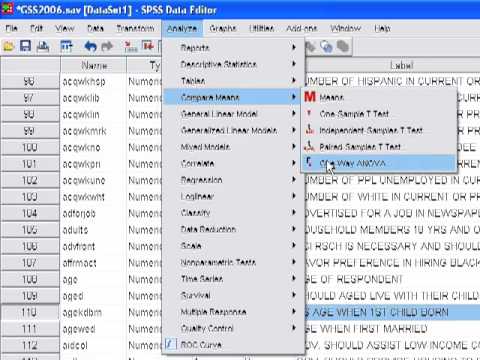Click label 'AGE OF RESPONDENT' cell
The height and width of the screenshot is (360, 480).
tap(392, 279)
